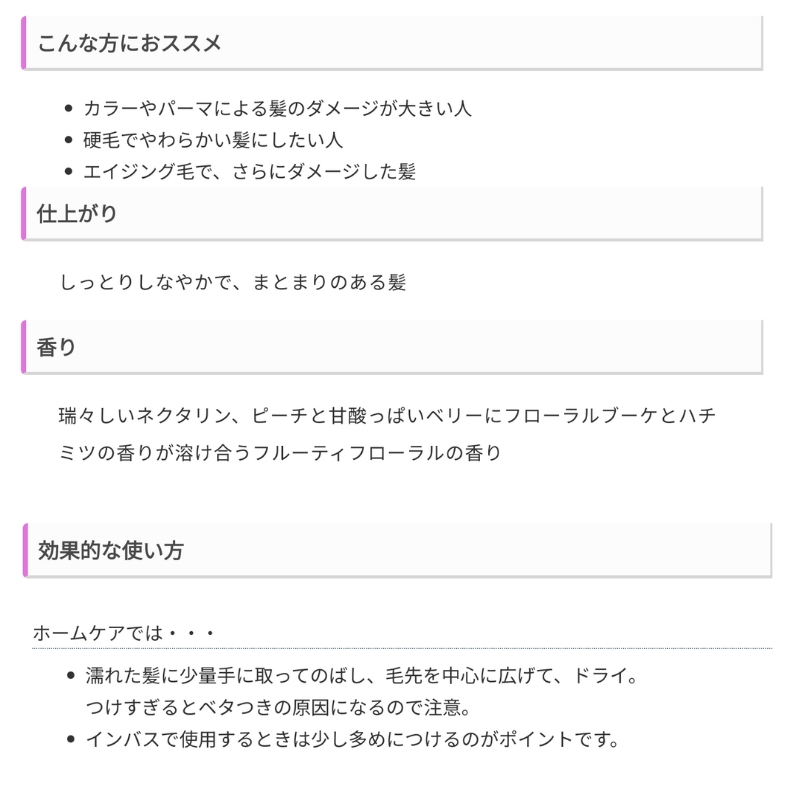Click the つけすぎるとベタつき warning line
The image size is (800, 800).
tap(278, 708)
